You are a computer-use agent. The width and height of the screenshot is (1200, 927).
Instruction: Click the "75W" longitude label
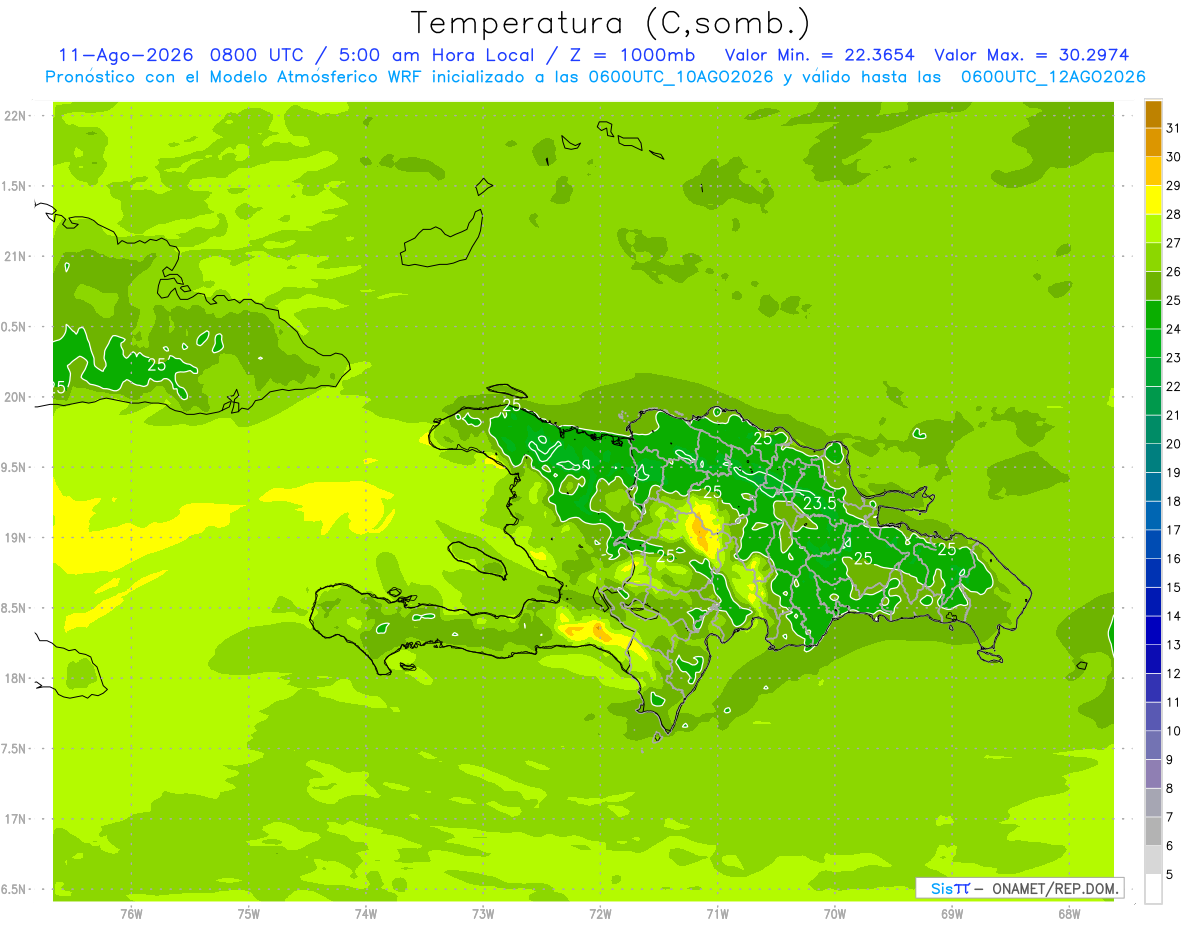(x=249, y=913)
